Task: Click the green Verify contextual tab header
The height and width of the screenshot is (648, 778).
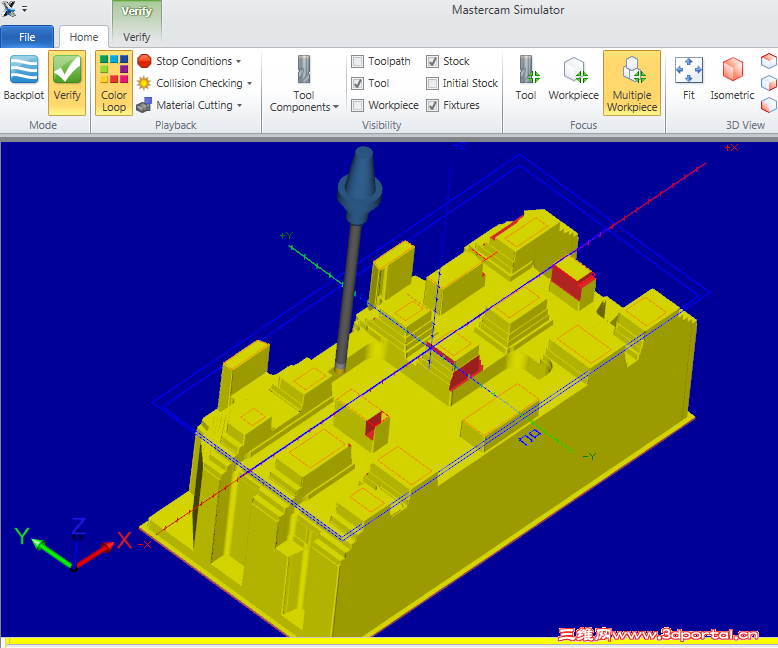Action: point(136,11)
